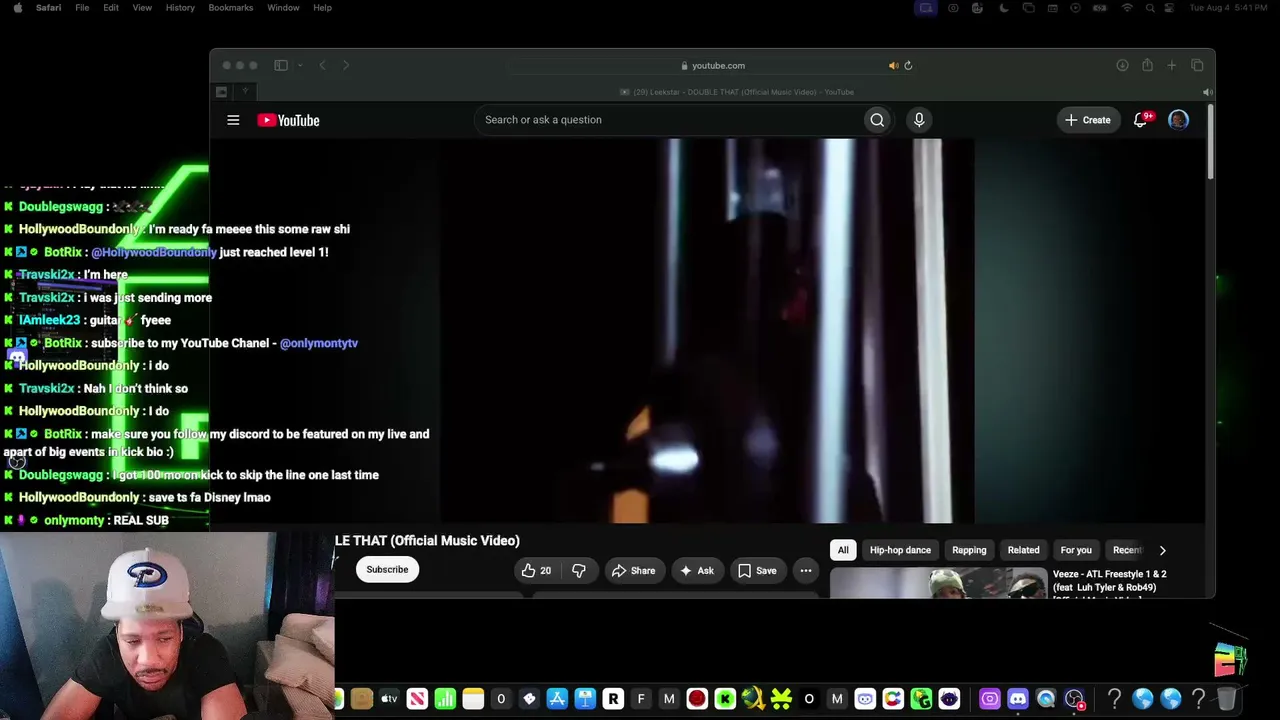This screenshot has width=1280, height=720.
Task: Open a new Safari tab
Action: pyautogui.click(x=1172, y=65)
